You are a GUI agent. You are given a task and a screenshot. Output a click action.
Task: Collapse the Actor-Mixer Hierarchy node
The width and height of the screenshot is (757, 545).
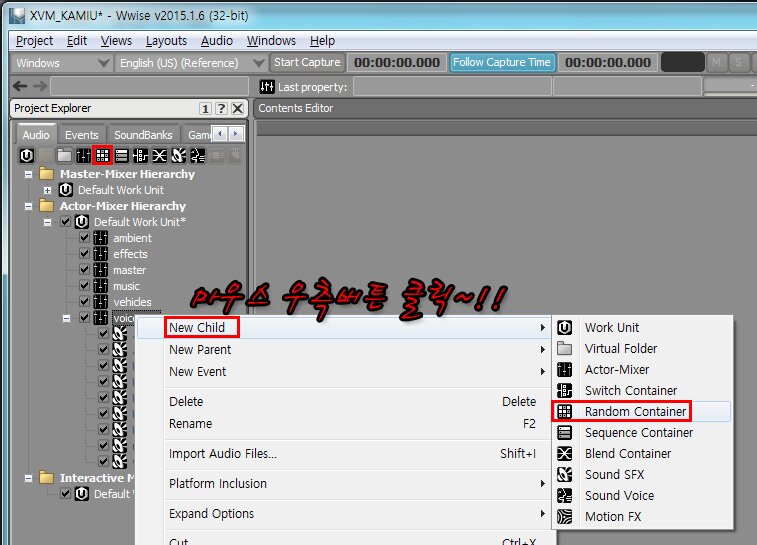28,207
